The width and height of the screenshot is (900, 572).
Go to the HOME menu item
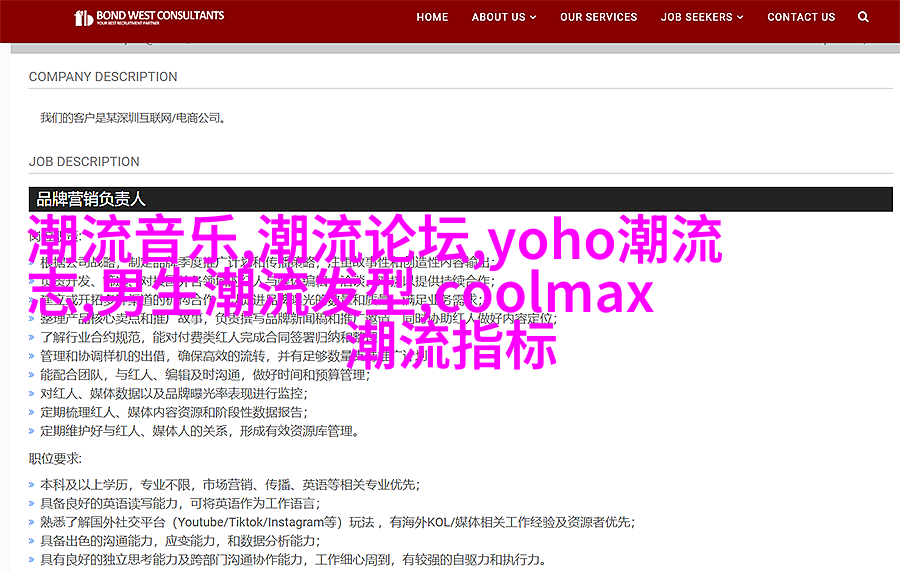432,17
